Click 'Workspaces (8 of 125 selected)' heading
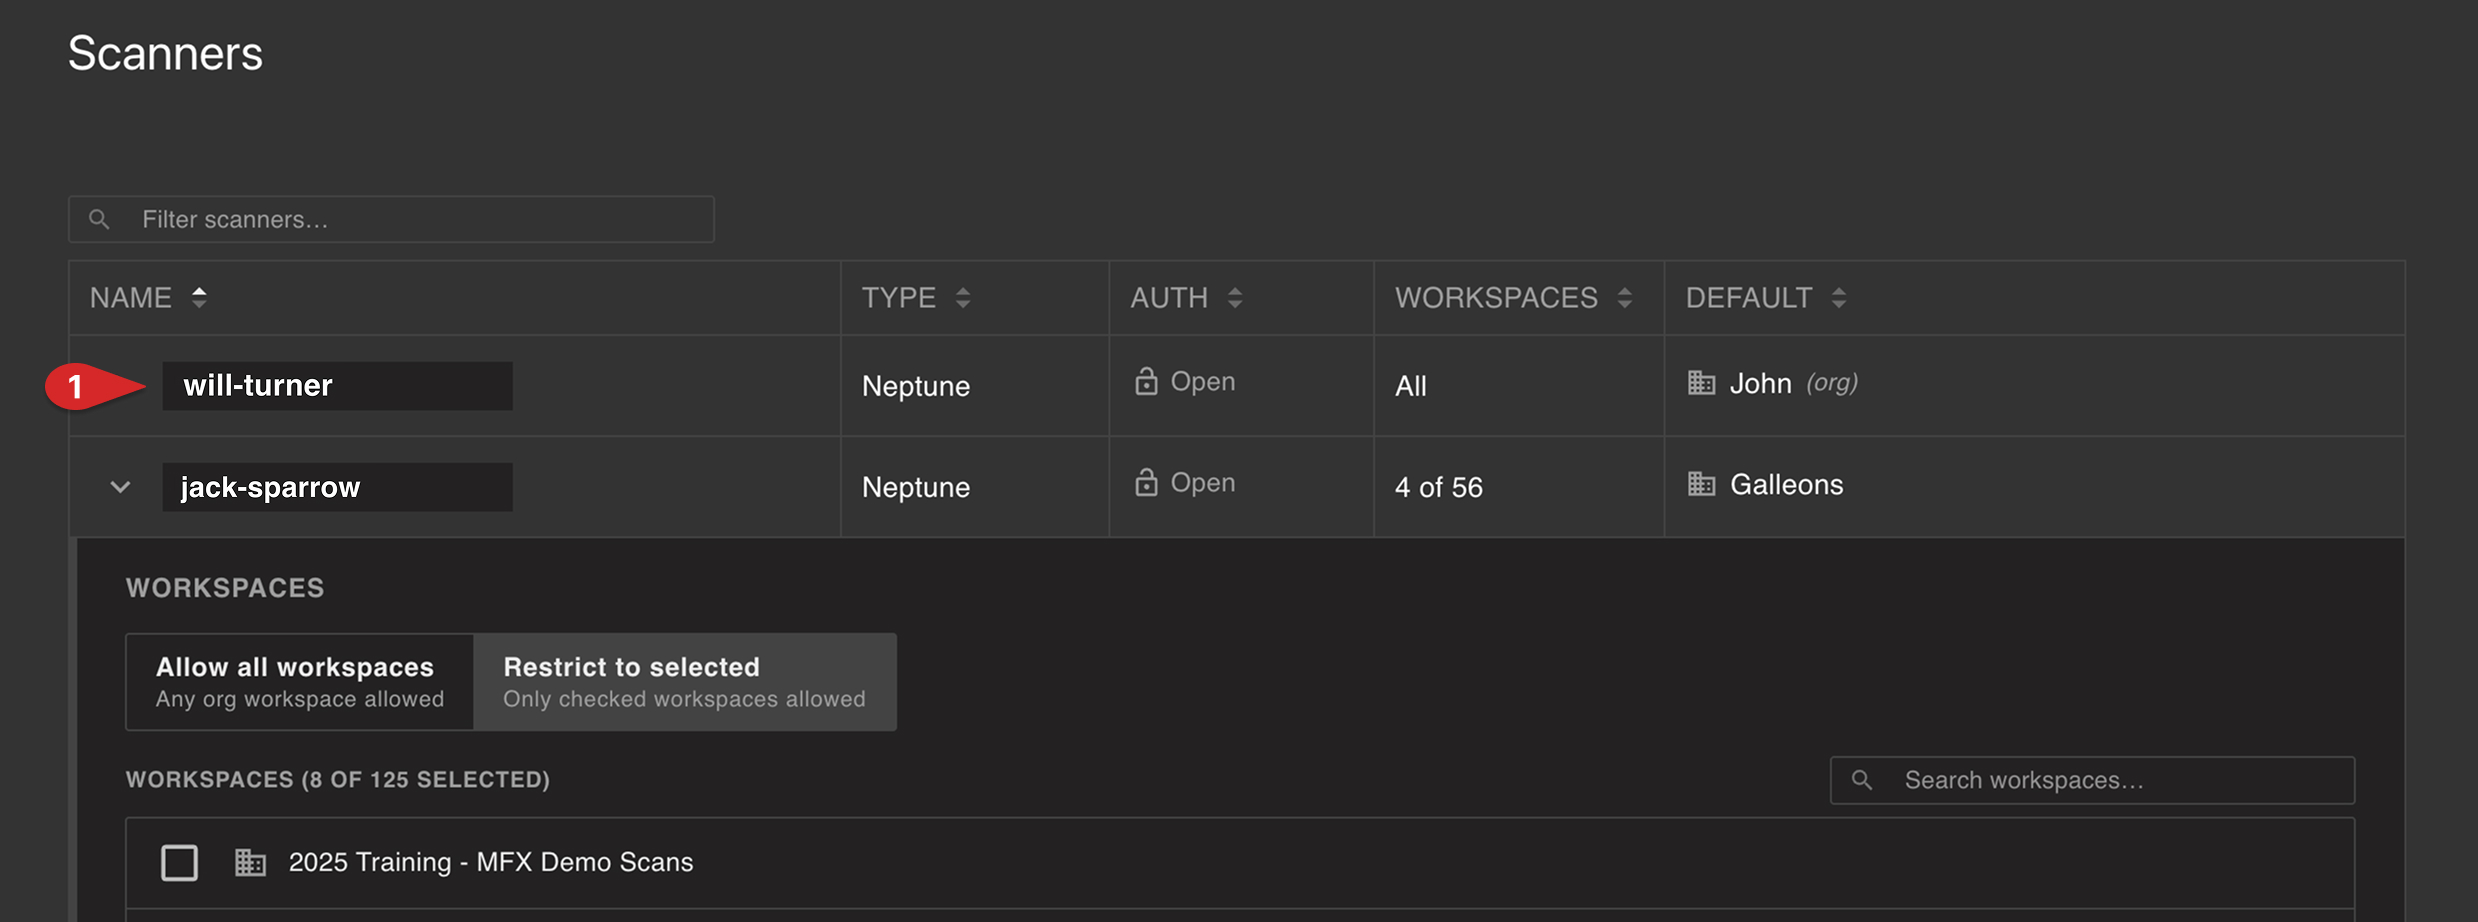The image size is (2478, 922). (338, 779)
